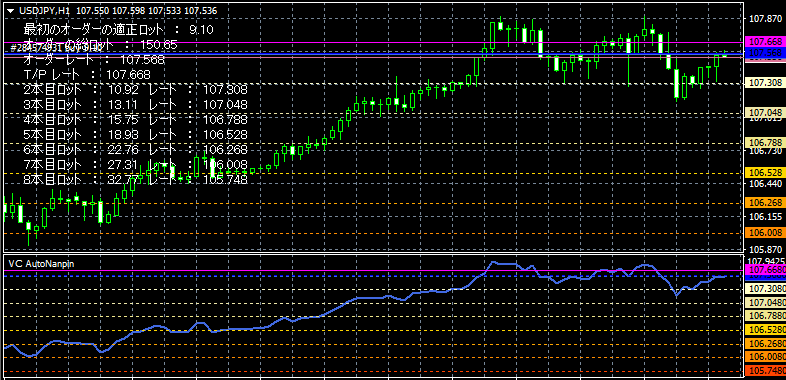Viewport: 786px width, 380px height.
Task: Click the orange 106.268 level label
Action: pos(764,203)
